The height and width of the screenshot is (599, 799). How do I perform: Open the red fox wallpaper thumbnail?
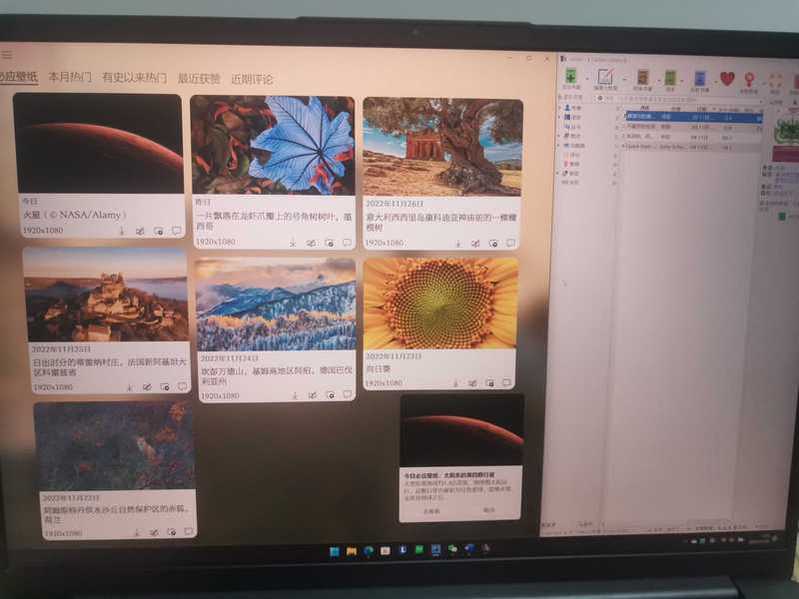pyautogui.click(x=115, y=446)
